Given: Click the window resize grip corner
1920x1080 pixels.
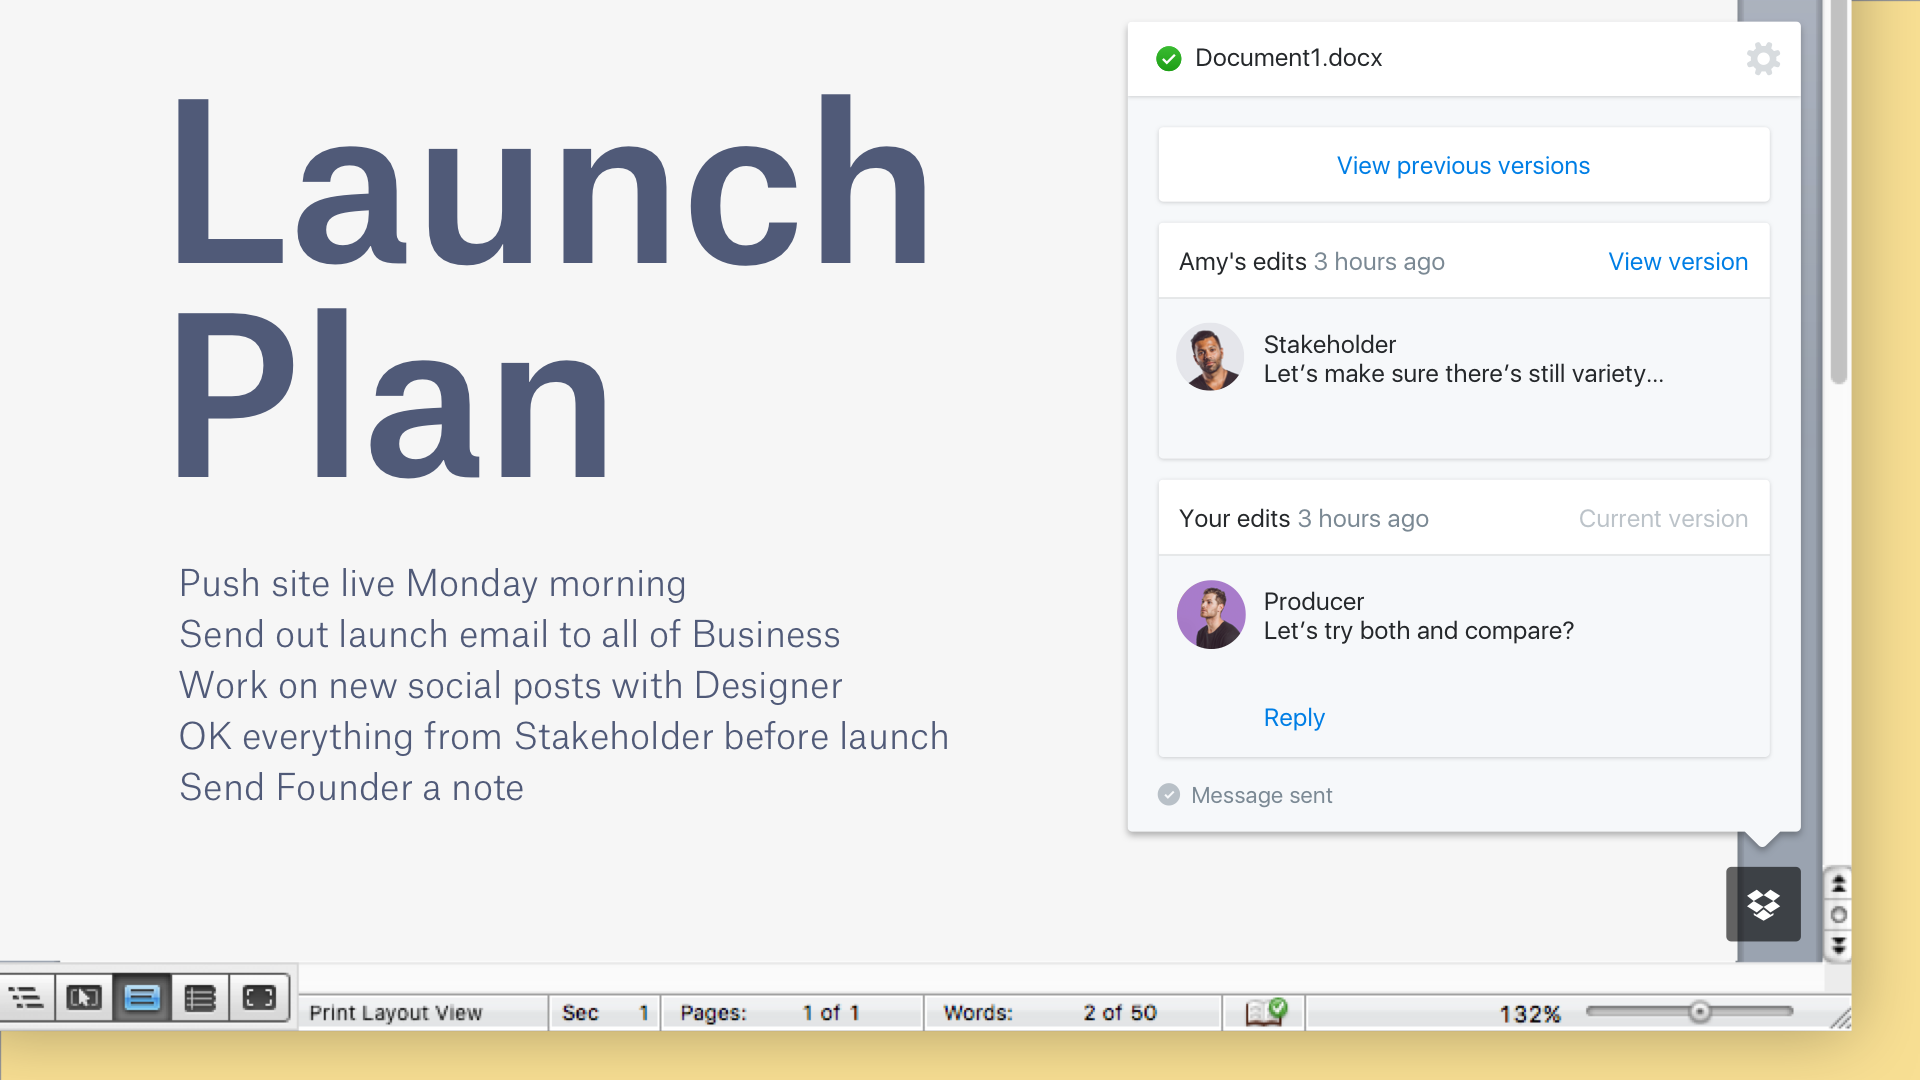Looking at the screenshot, I should point(1840,1018).
